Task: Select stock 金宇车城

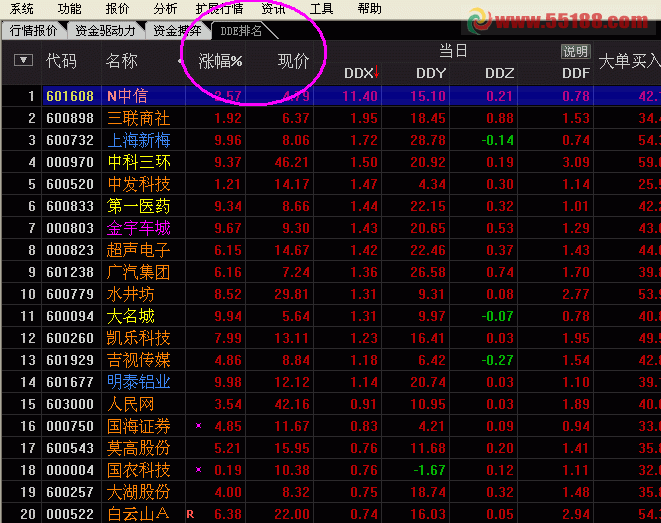Action: [x=139, y=228]
